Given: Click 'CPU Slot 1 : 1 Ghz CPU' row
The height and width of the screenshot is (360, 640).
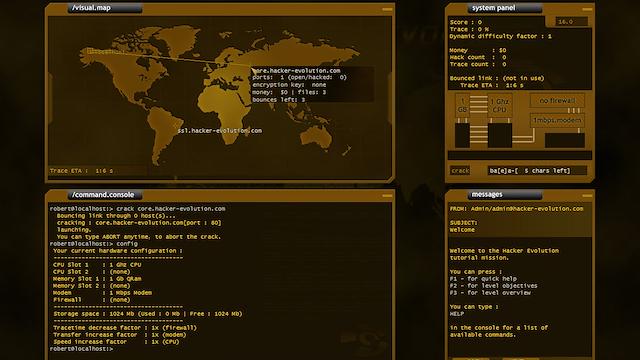Looking at the screenshot, I should 97,265.
